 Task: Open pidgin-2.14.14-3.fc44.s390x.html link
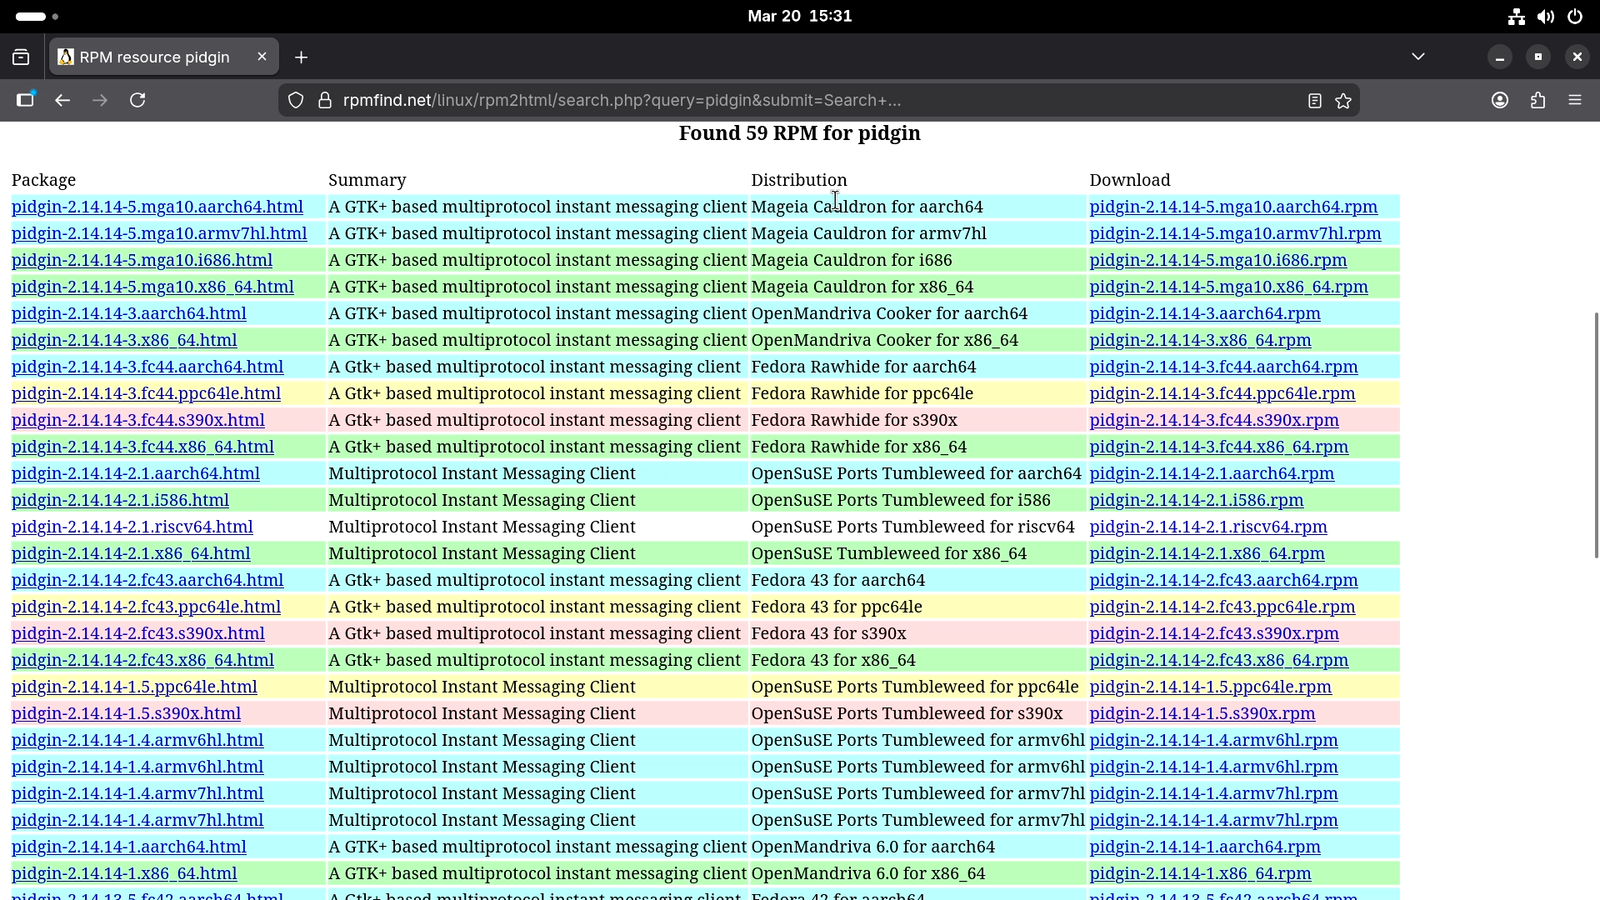(138, 420)
